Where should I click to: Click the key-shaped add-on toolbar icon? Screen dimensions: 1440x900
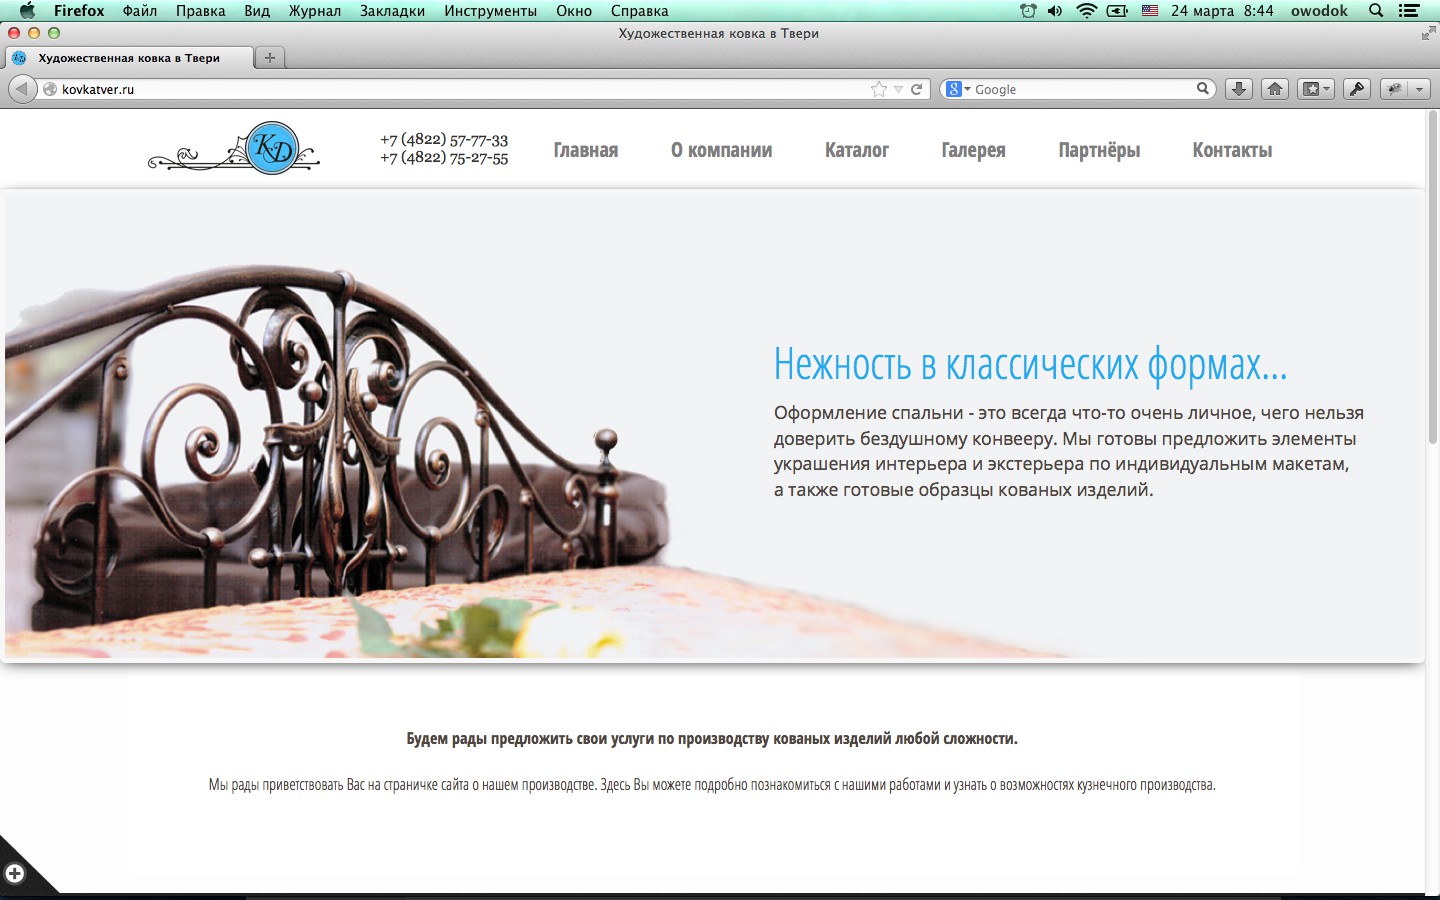(1356, 89)
